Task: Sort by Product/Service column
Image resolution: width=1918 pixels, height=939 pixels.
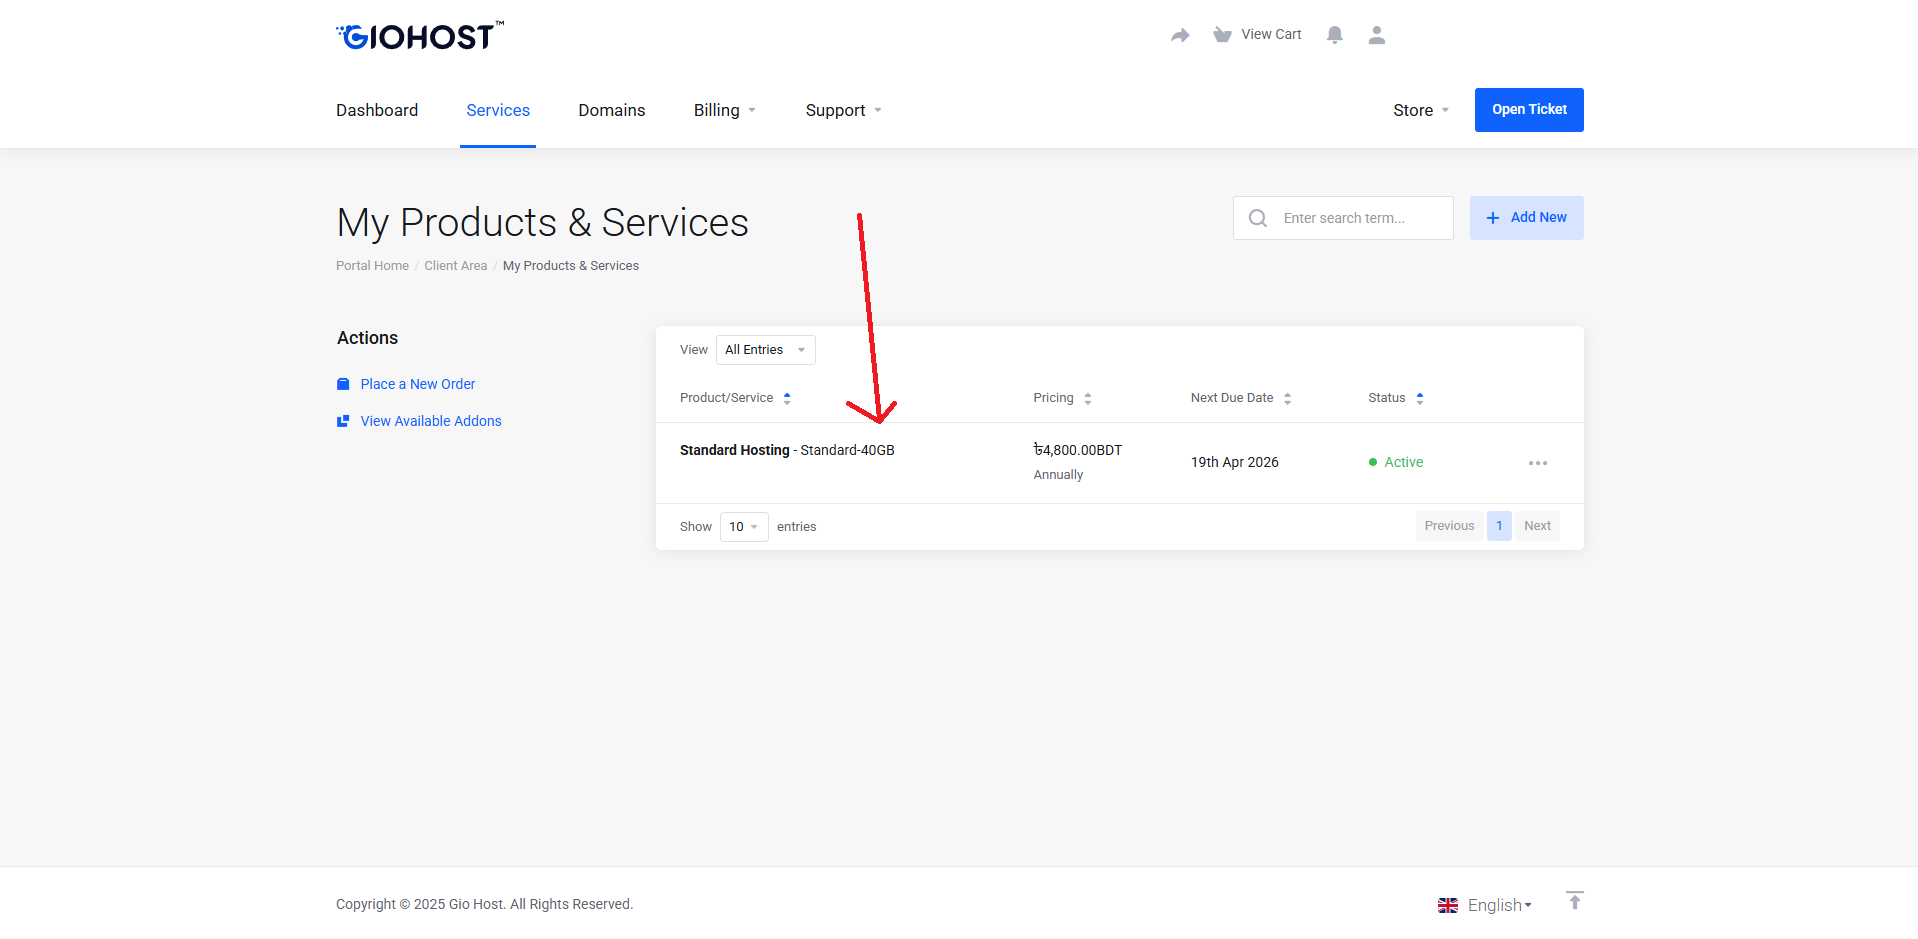Action: [x=735, y=398]
